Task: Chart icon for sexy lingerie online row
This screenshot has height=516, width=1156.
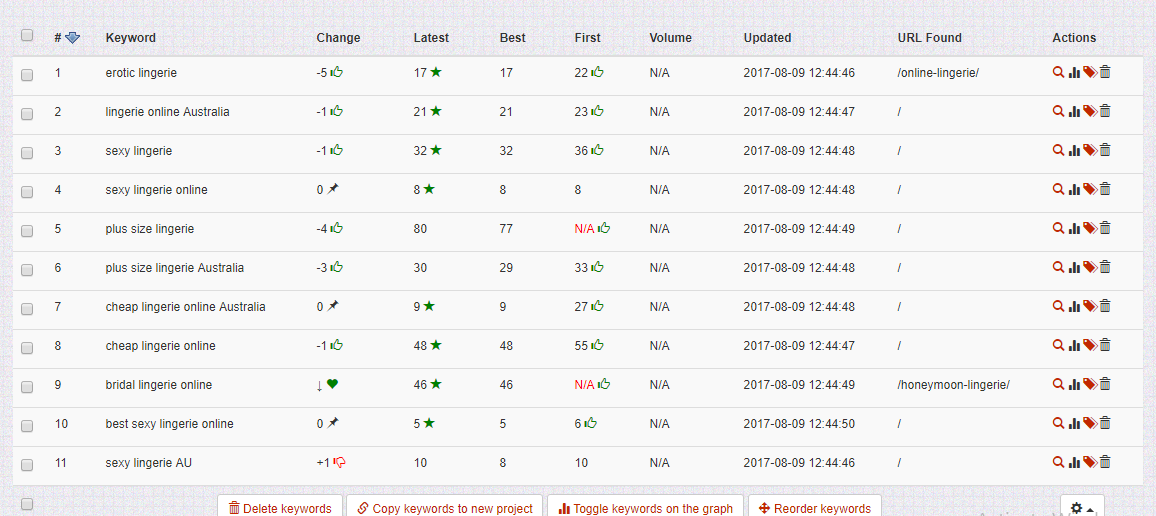Action: 1074,189
